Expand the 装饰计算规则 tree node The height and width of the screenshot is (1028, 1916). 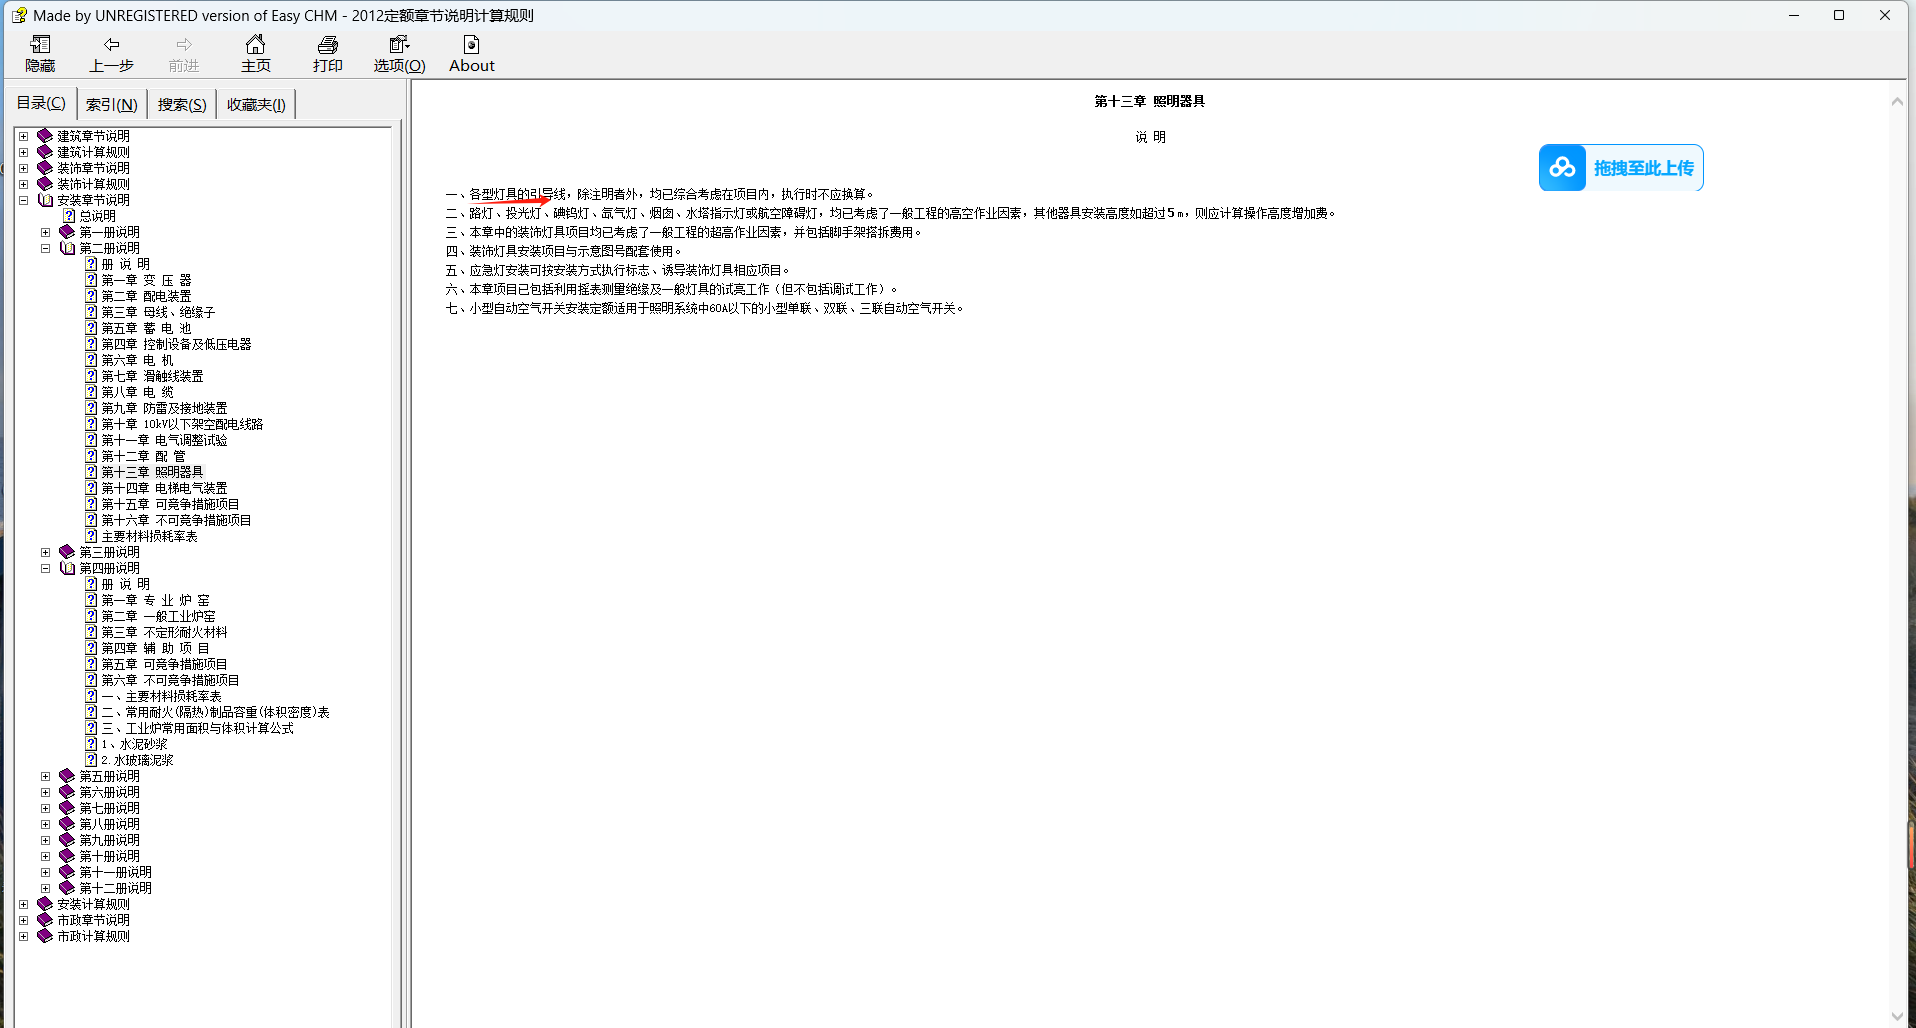pos(23,184)
